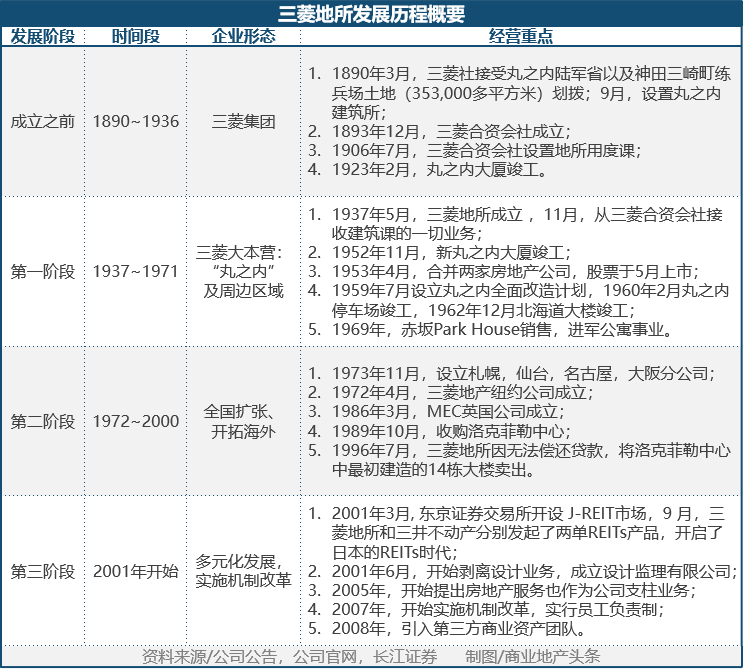Select the 发展阶段 column header
The image size is (755, 669).
[43, 36]
